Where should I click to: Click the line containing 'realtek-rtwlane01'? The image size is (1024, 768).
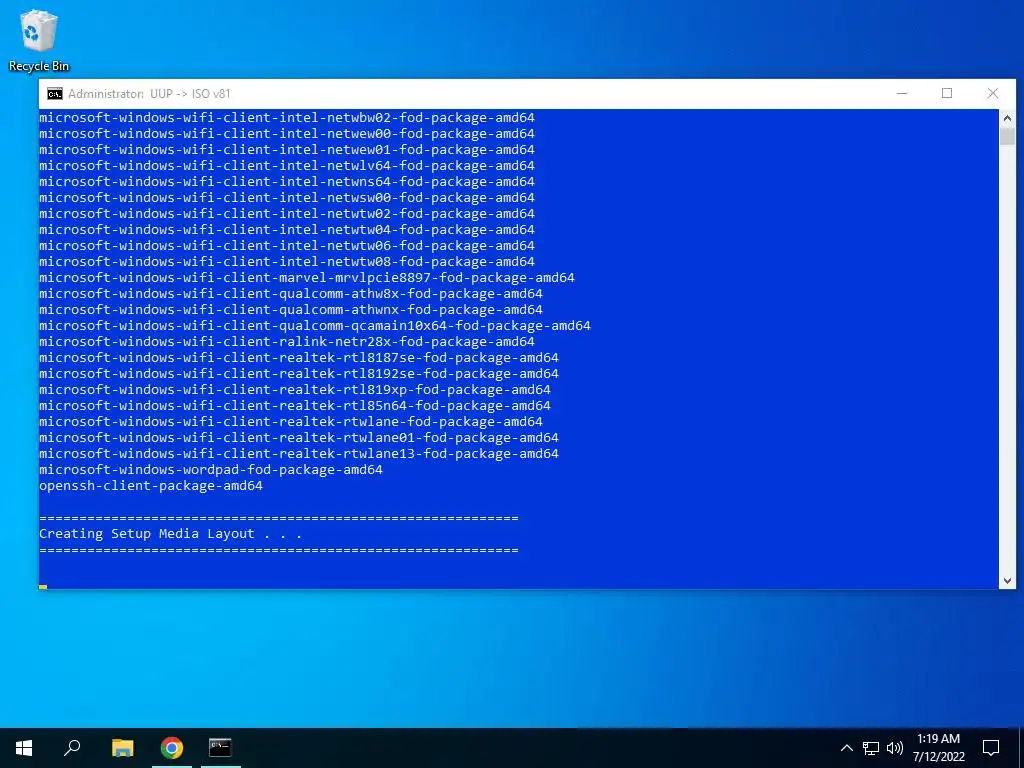(x=299, y=438)
